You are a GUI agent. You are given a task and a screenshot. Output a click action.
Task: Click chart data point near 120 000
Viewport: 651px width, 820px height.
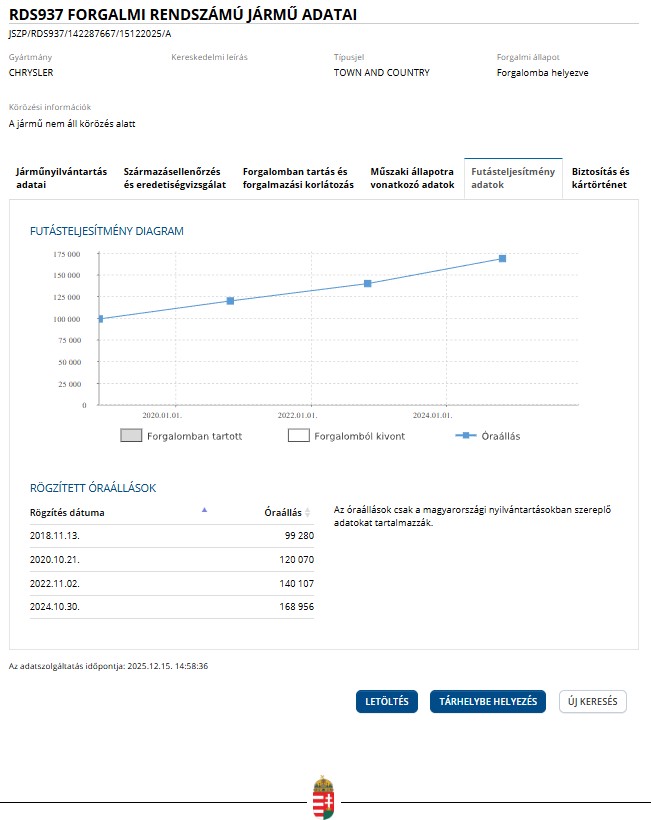[x=230, y=301]
